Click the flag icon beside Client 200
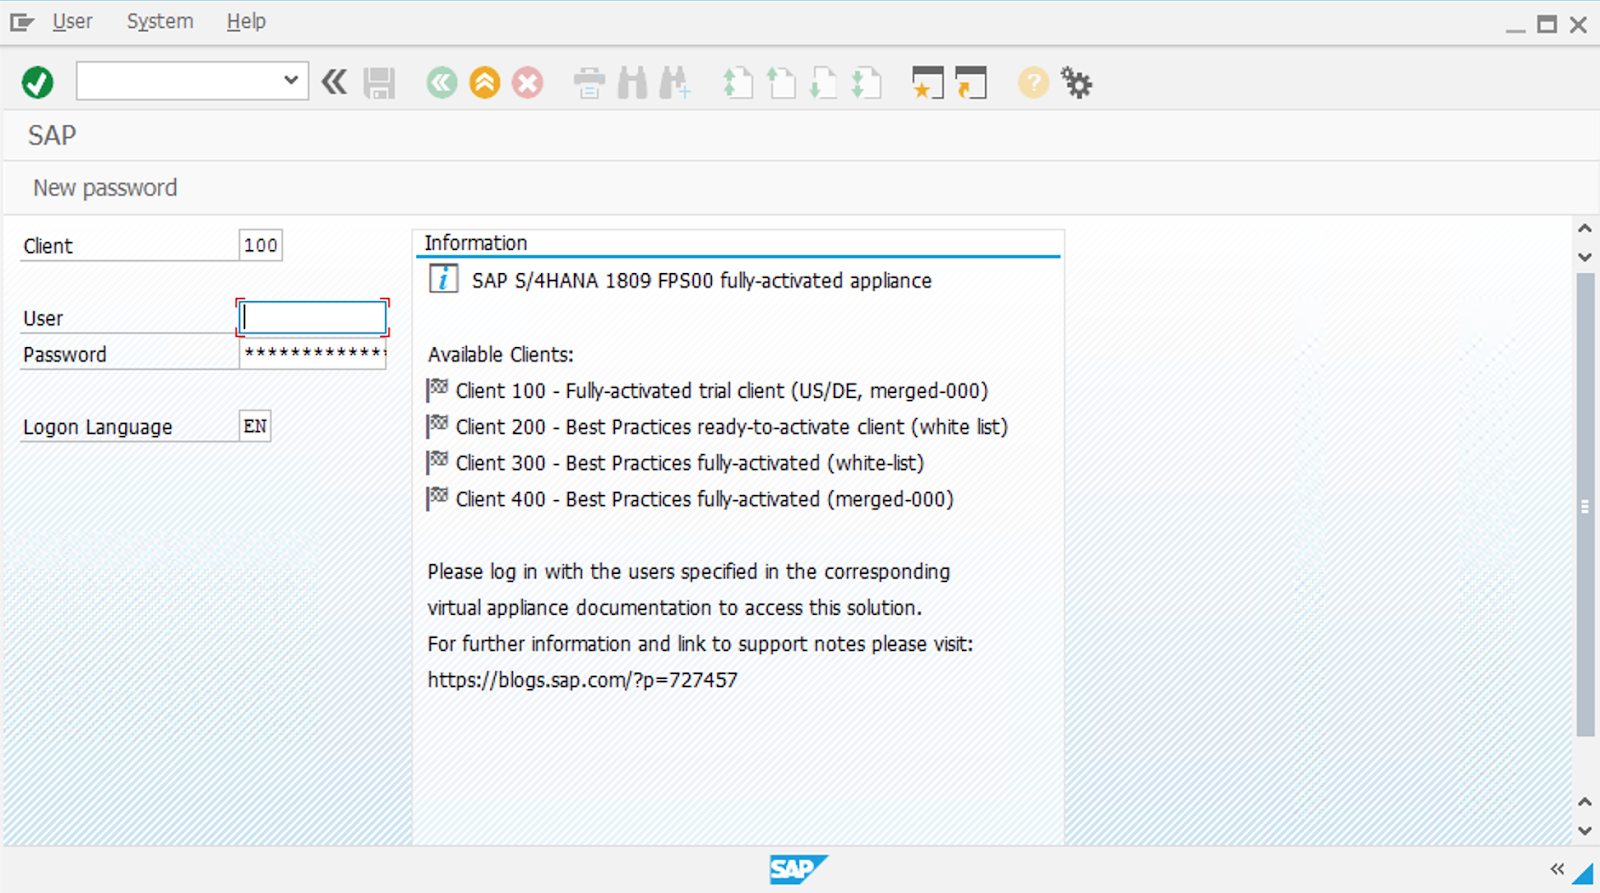Viewport: 1600px width, 893px height. (x=437, y=426)
